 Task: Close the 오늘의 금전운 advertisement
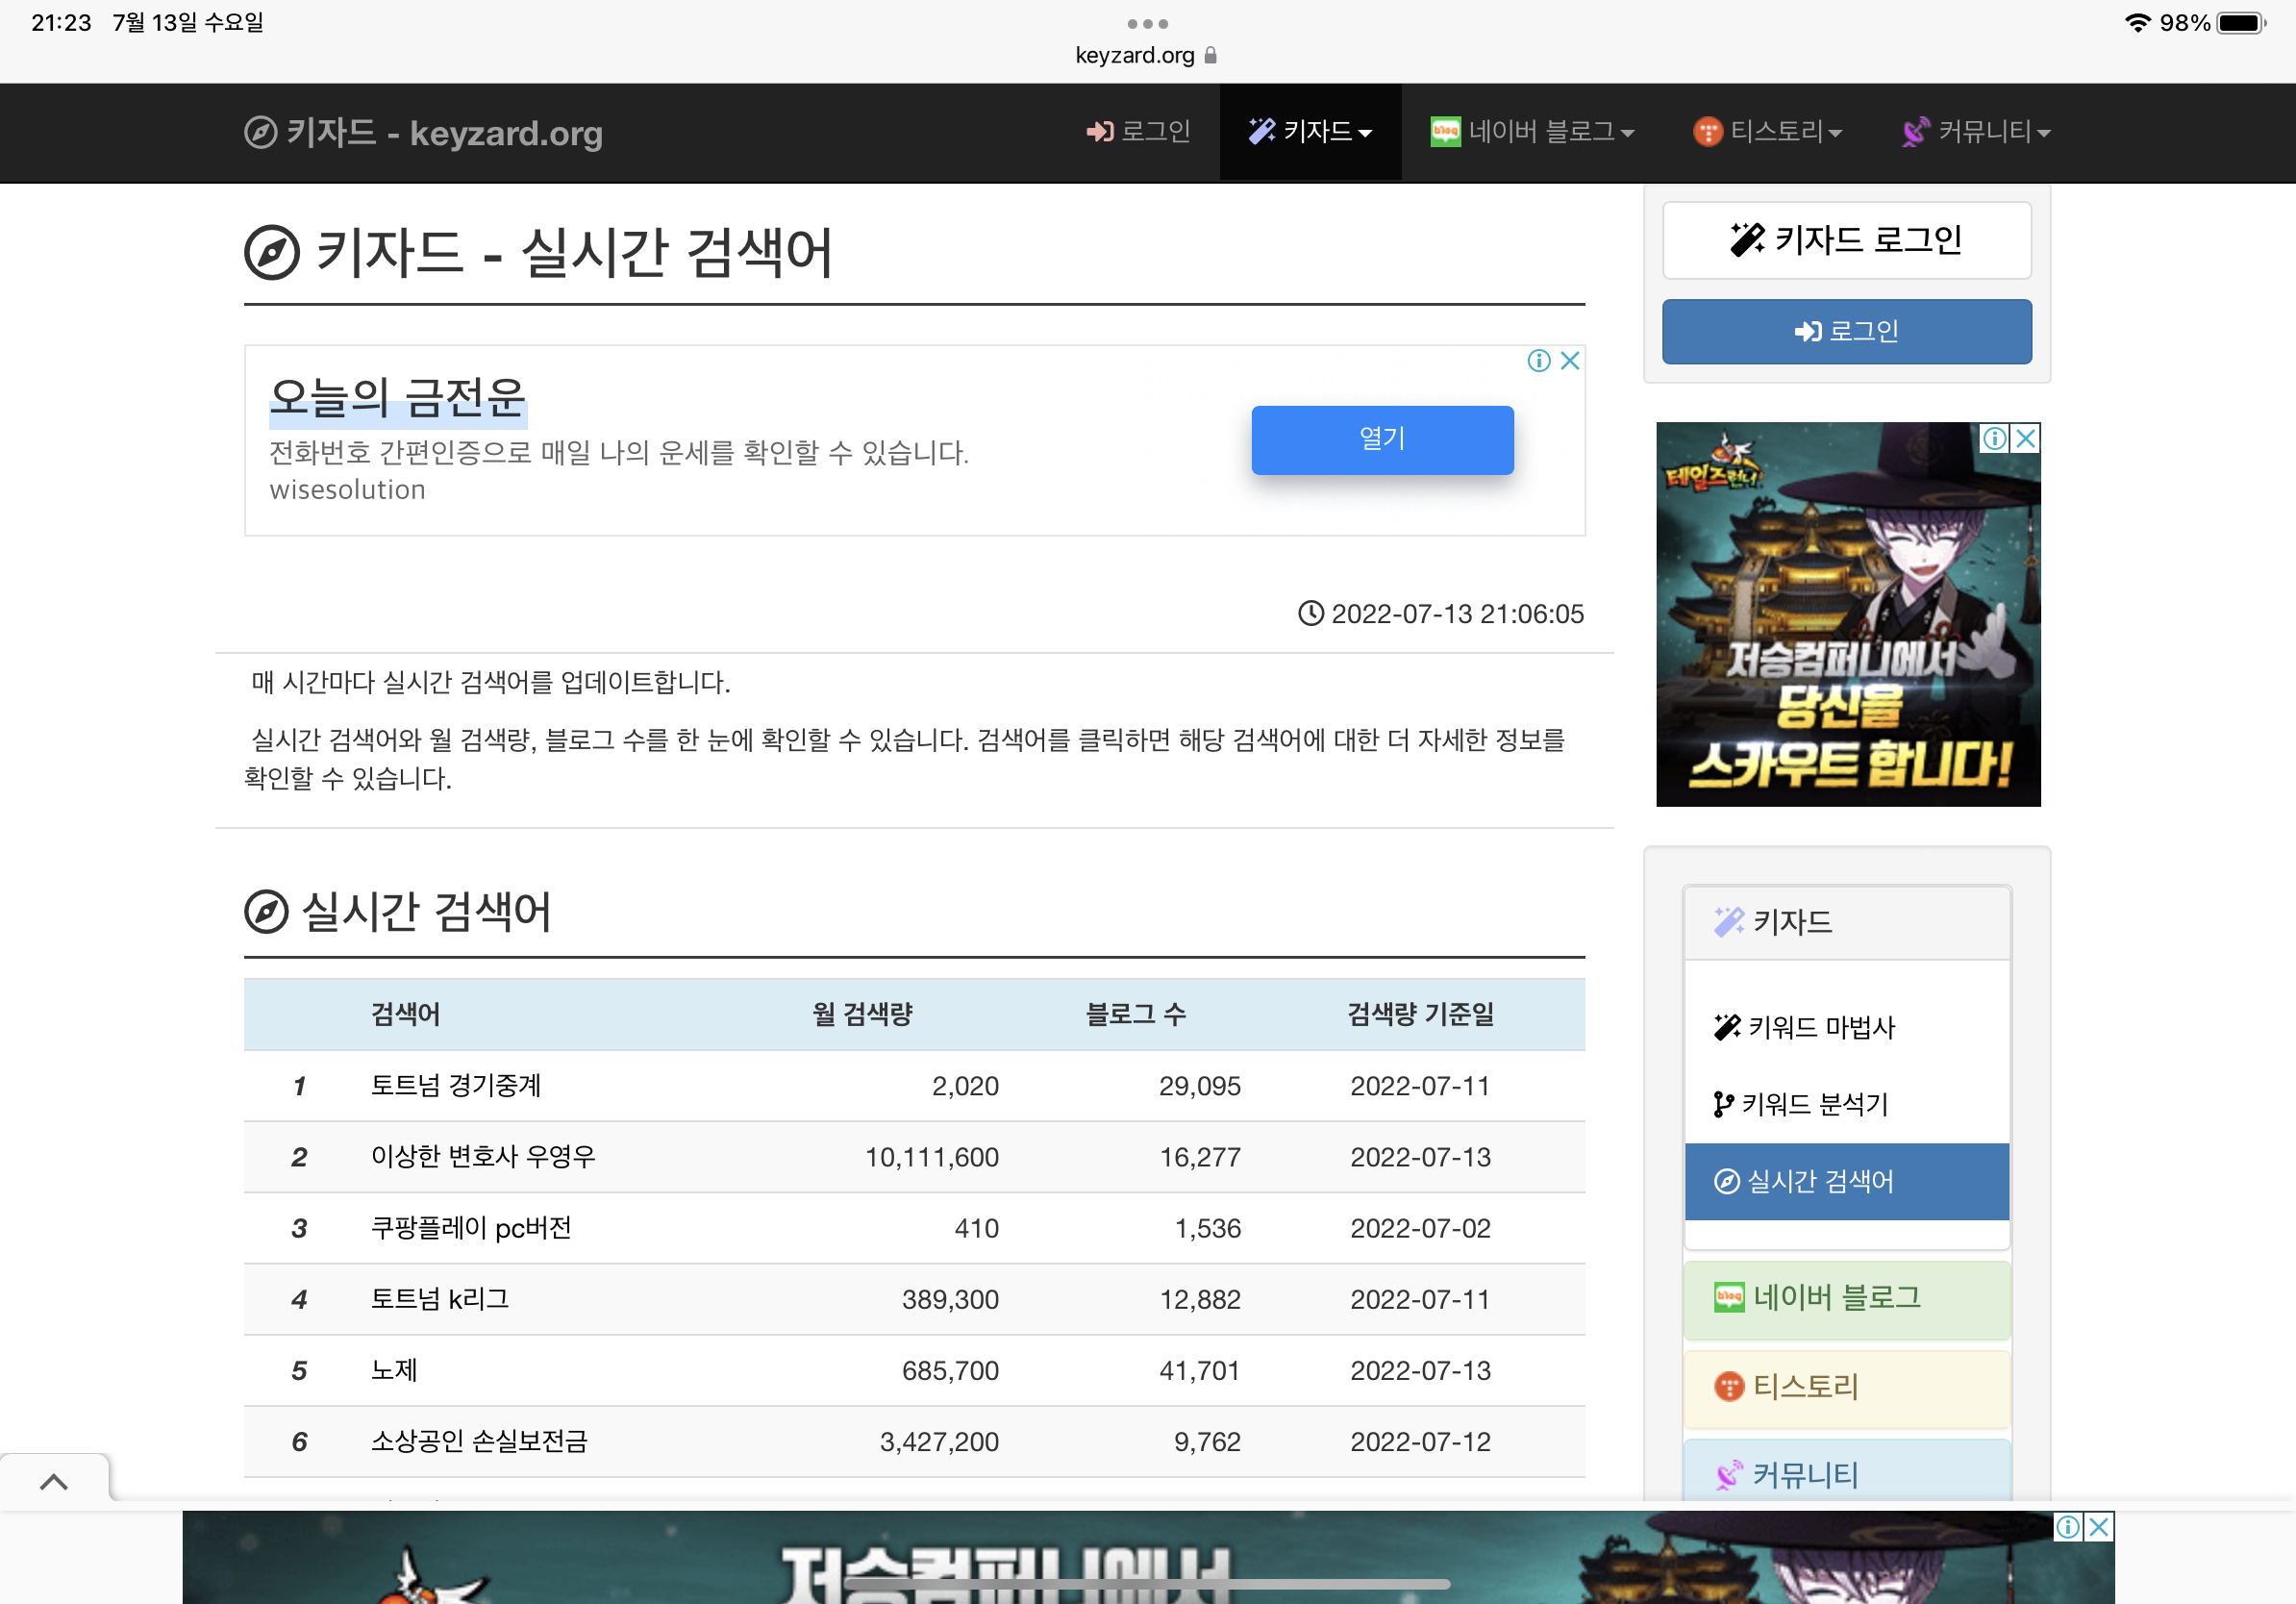coord(1570,361)
